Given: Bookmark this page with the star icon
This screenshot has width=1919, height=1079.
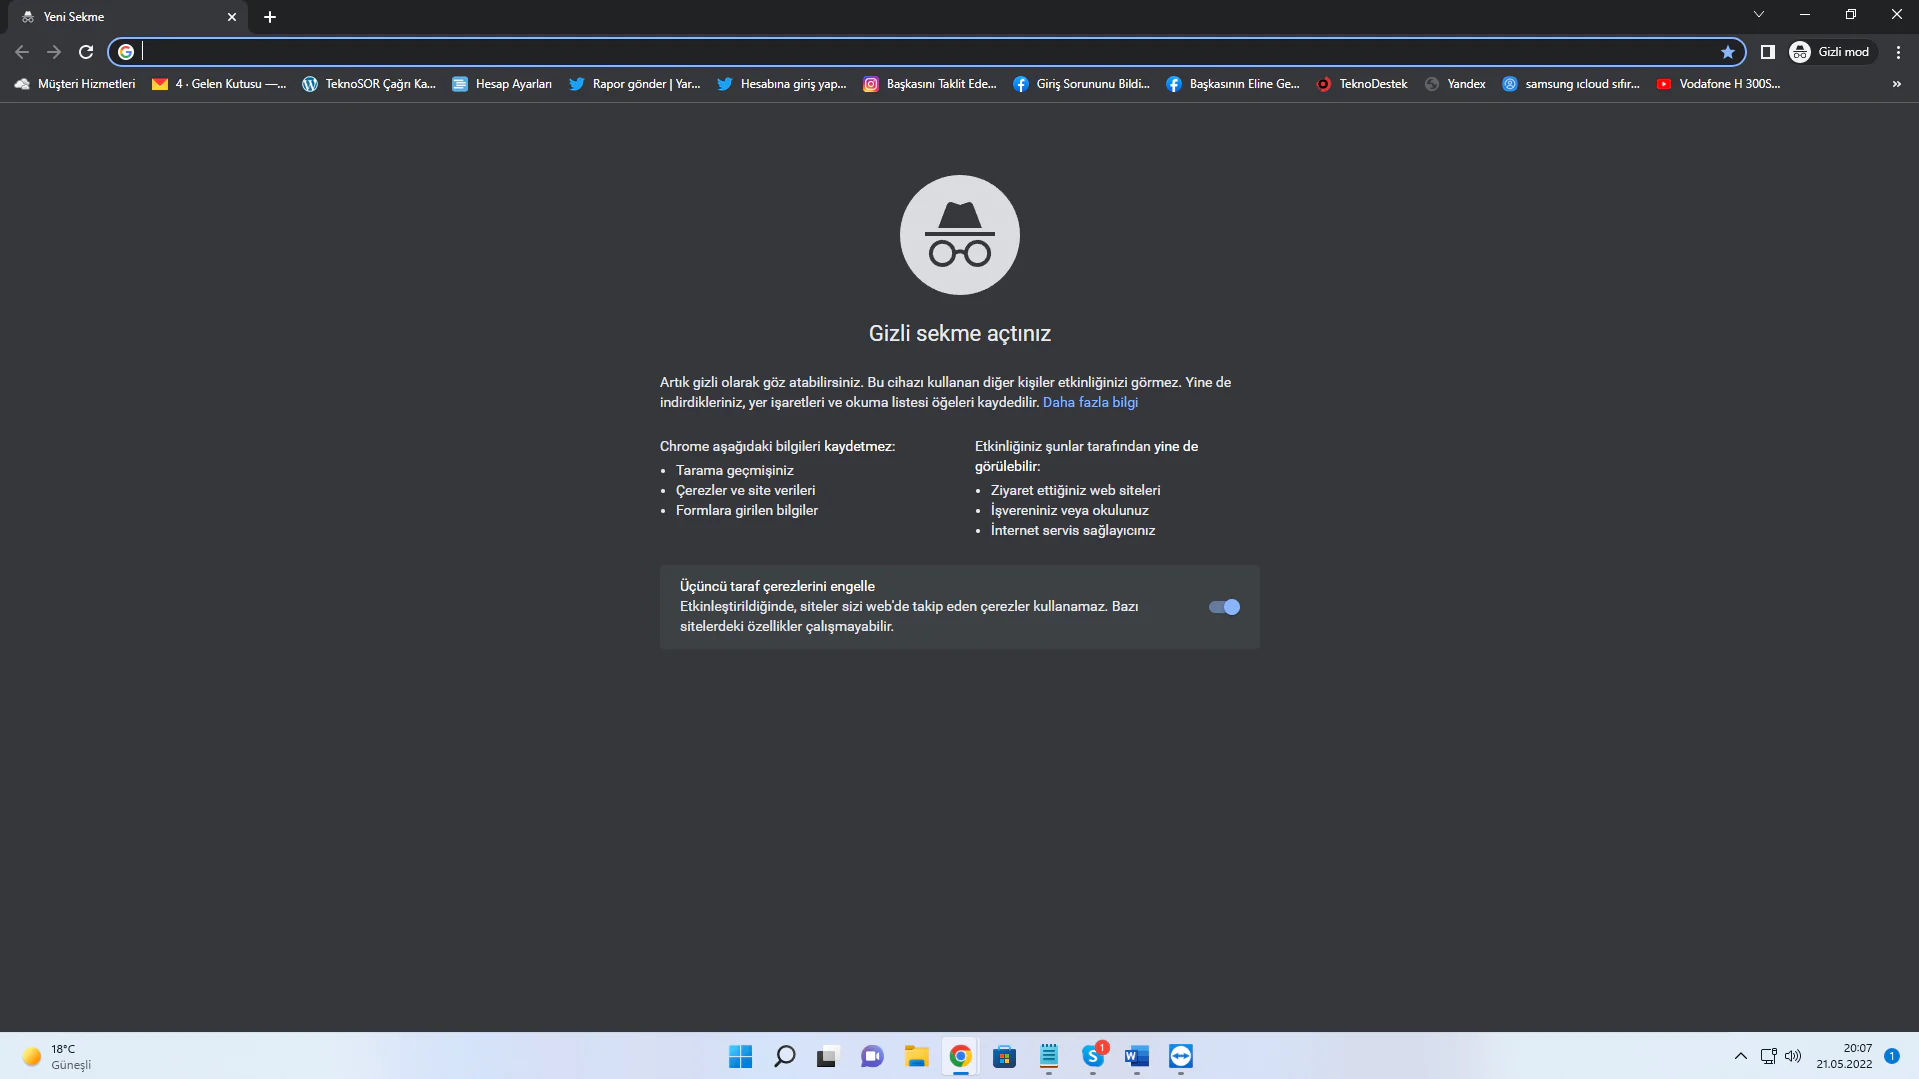Looking at the screenshot, I should tap(1728, 52).
